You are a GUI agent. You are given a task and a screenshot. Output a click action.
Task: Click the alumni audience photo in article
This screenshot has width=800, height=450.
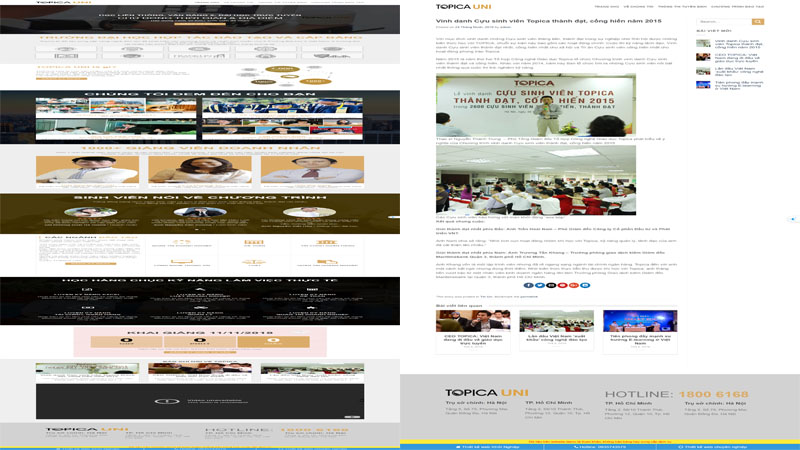click(536, 180)
